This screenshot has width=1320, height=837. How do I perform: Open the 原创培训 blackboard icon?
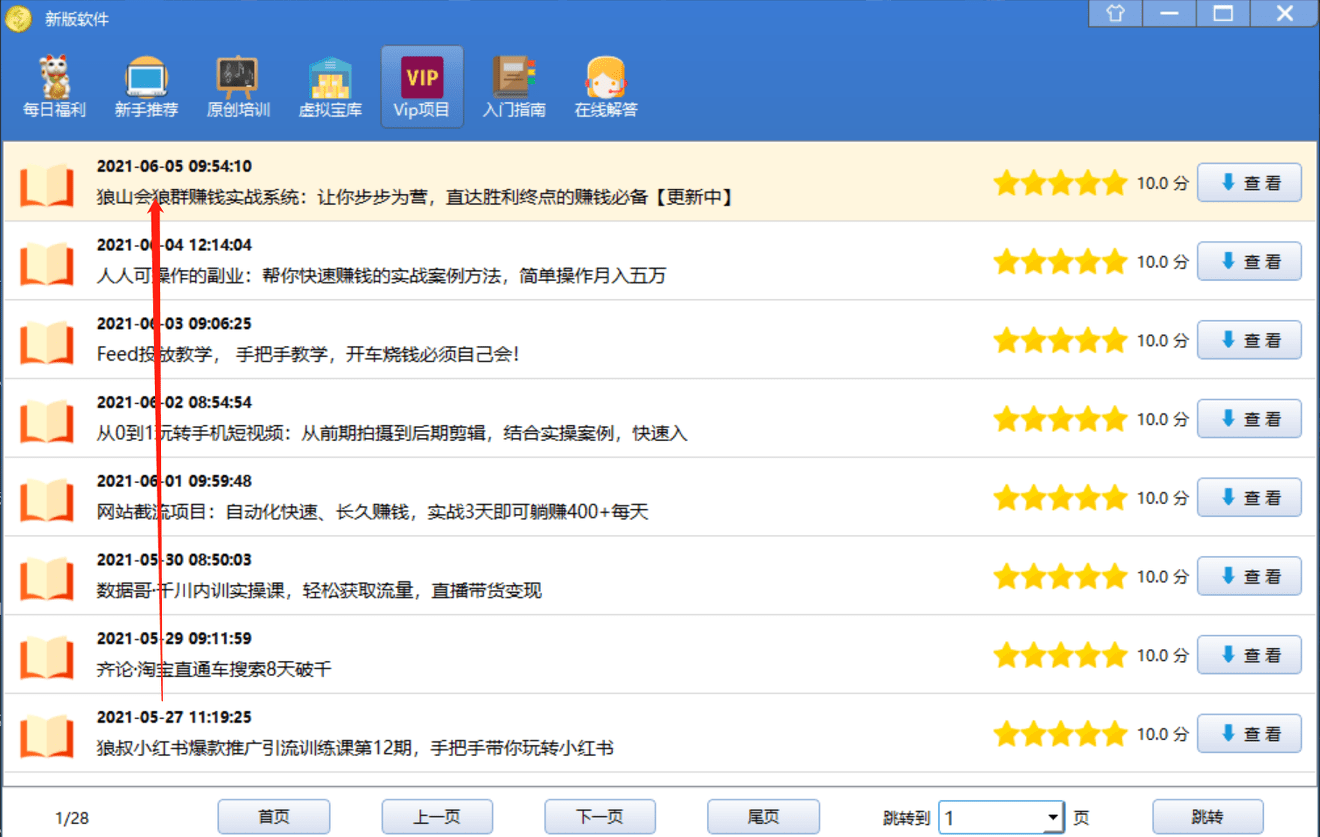238,77
